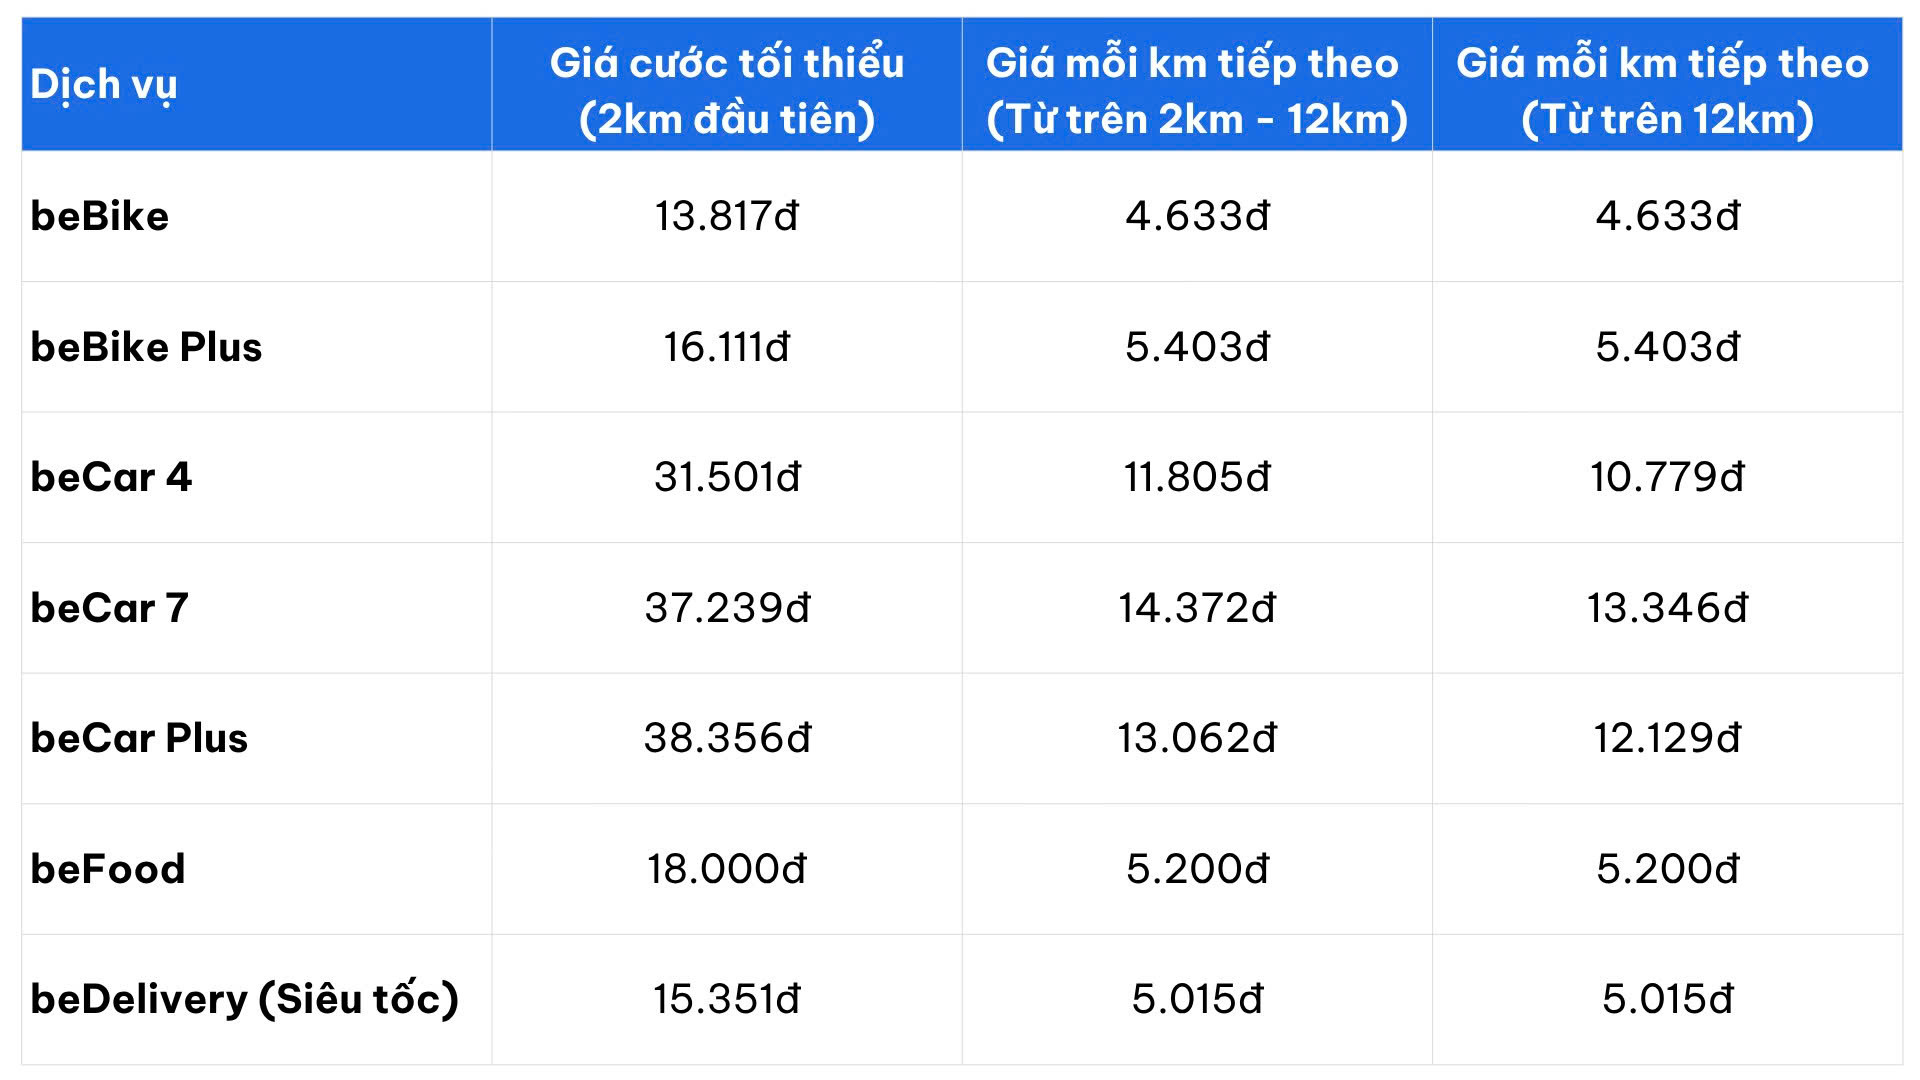Click the 15.351đ beDelivery fare cell
This screenshot has height=1080, width=1920.
[x=727, y=999]
